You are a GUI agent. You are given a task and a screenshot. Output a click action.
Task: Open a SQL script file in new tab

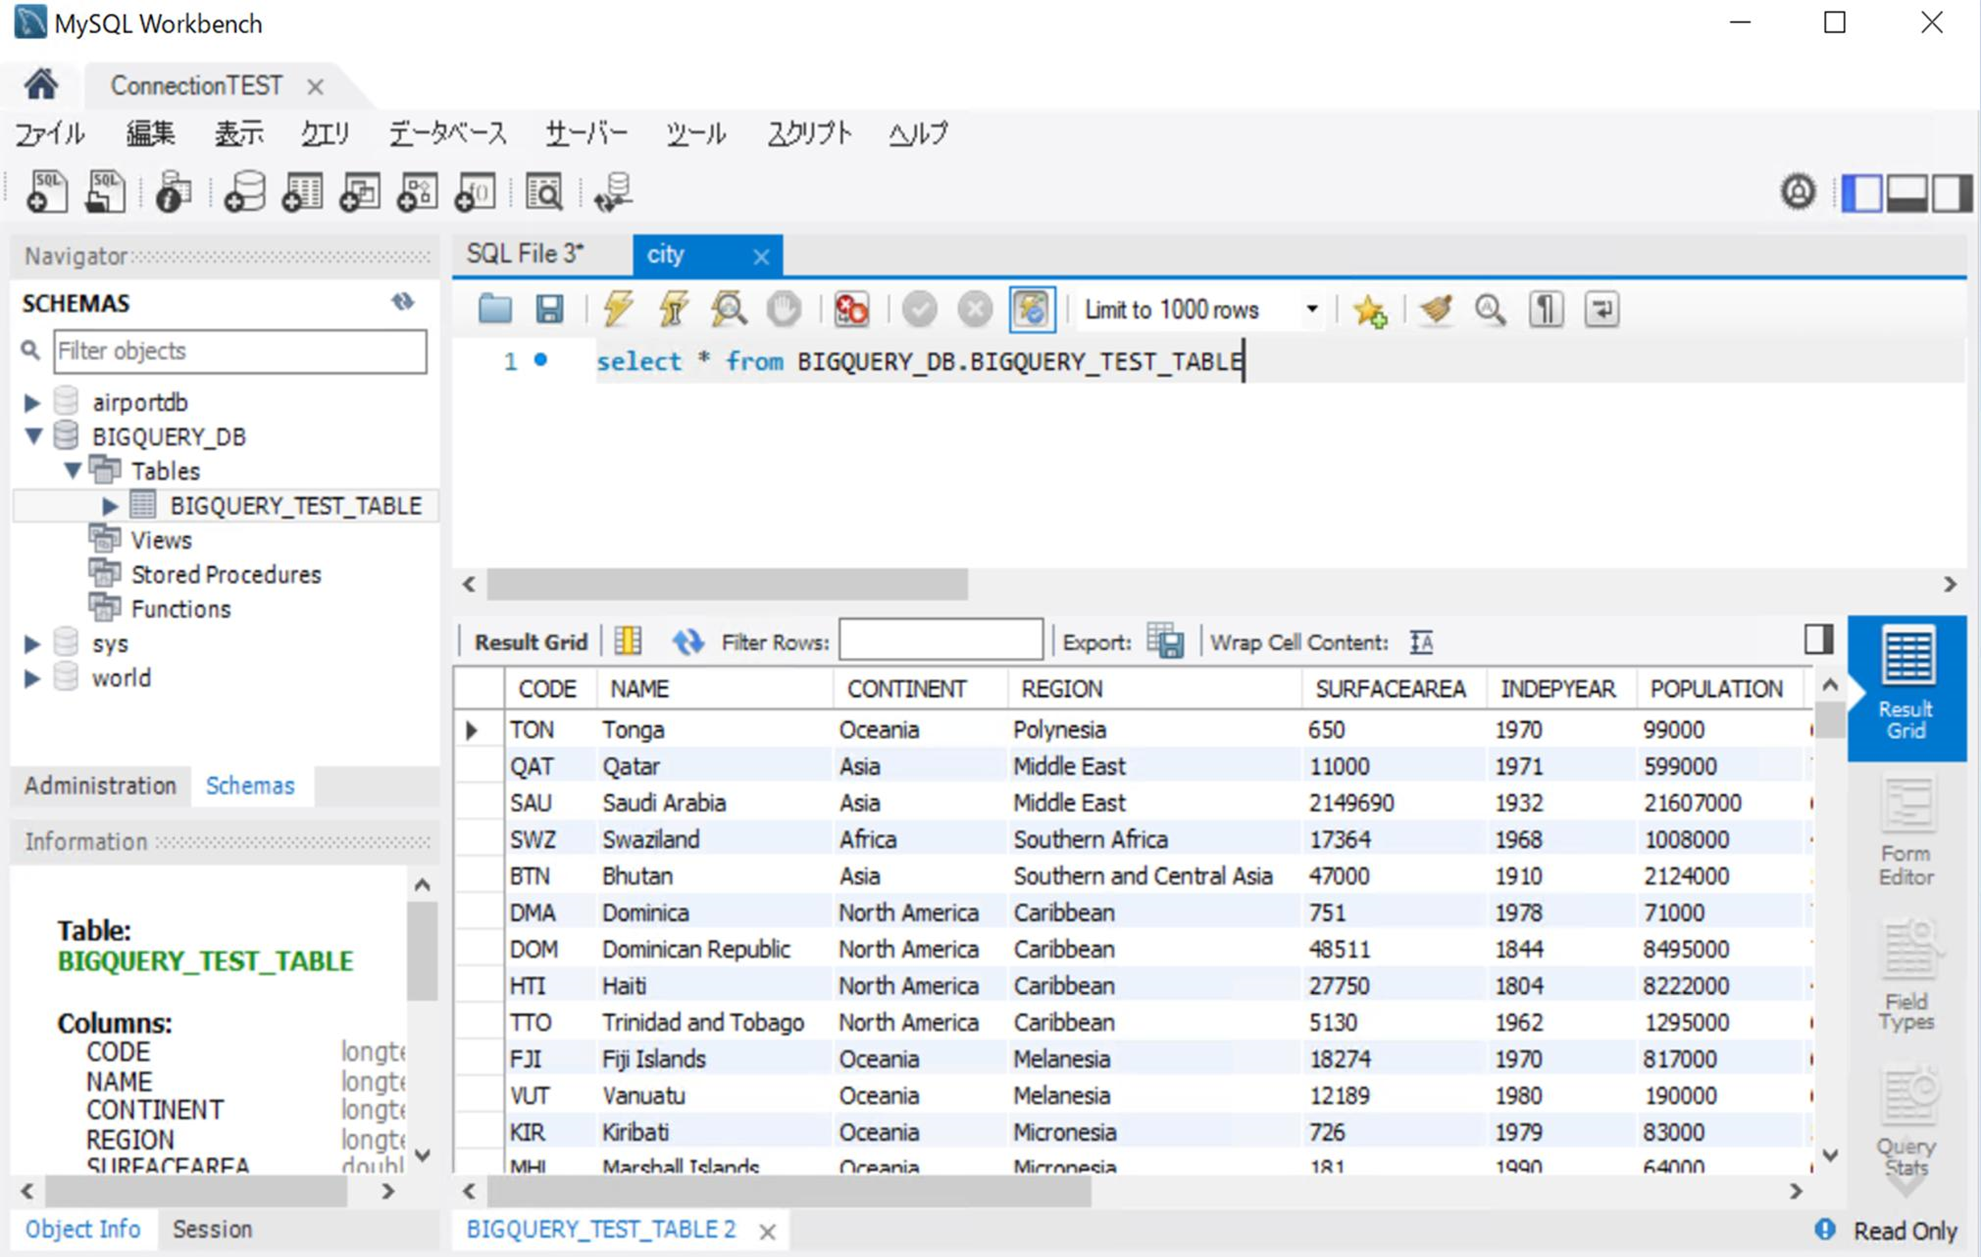click(105, 191)
